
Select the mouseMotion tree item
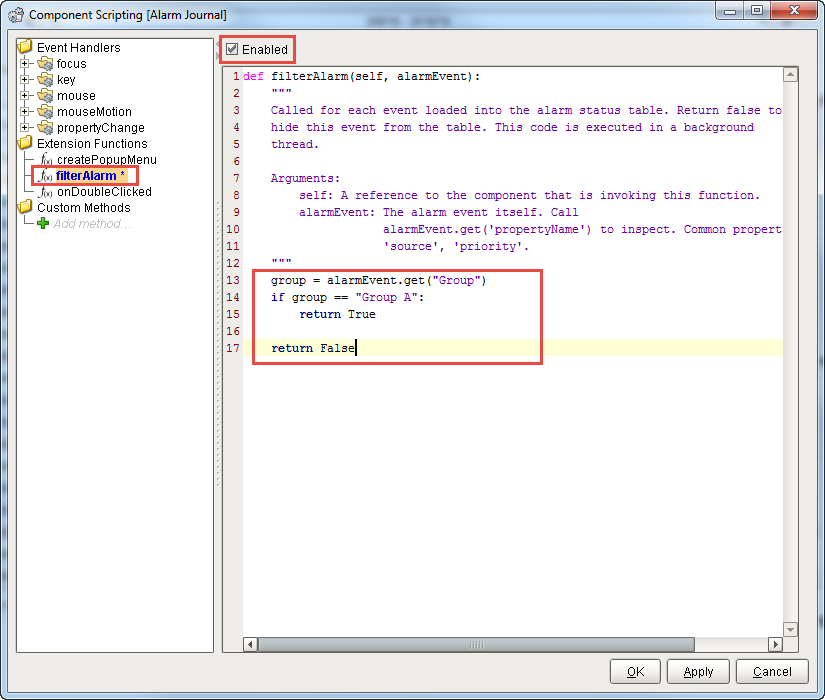pyautogui.click(x=94, y=112)
